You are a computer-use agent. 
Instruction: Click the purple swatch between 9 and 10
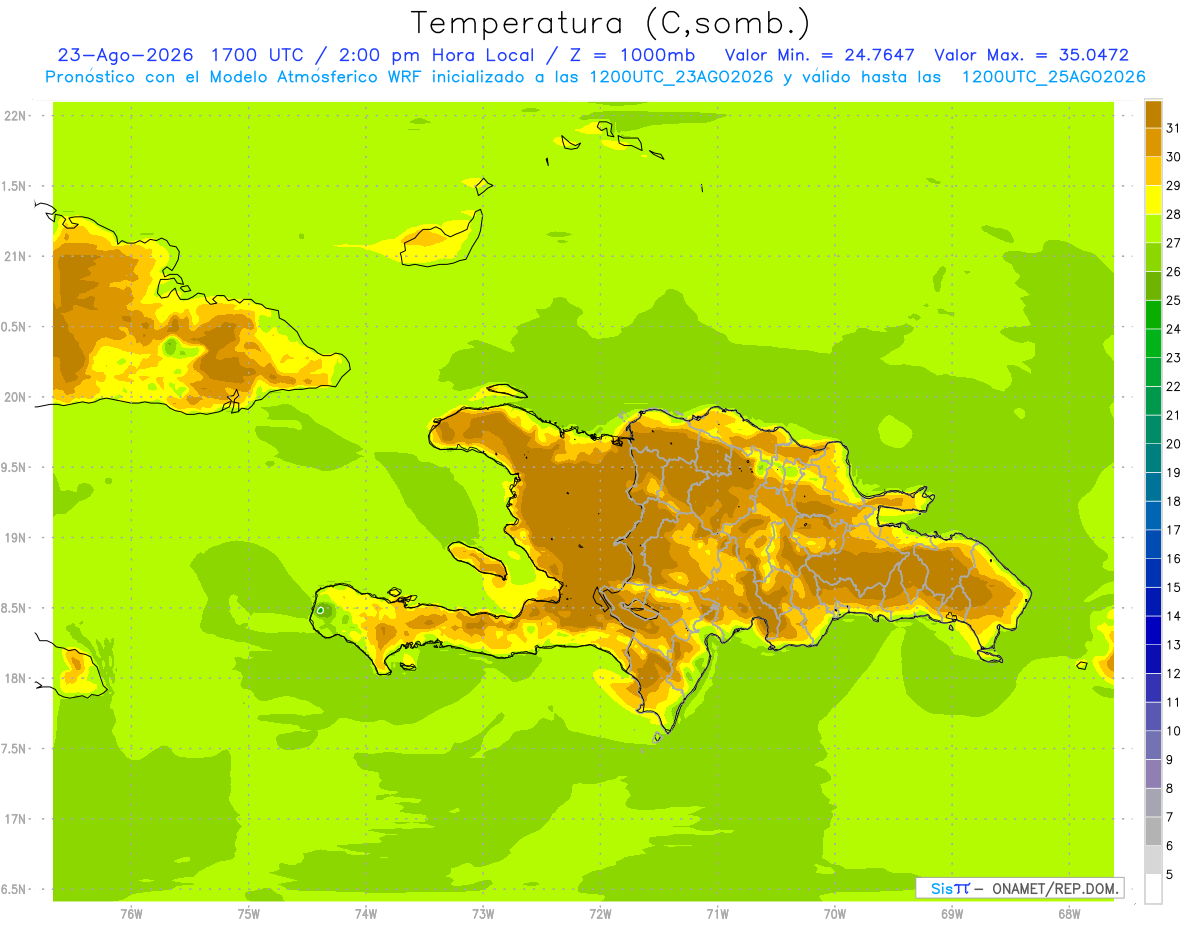point(1153,746)
